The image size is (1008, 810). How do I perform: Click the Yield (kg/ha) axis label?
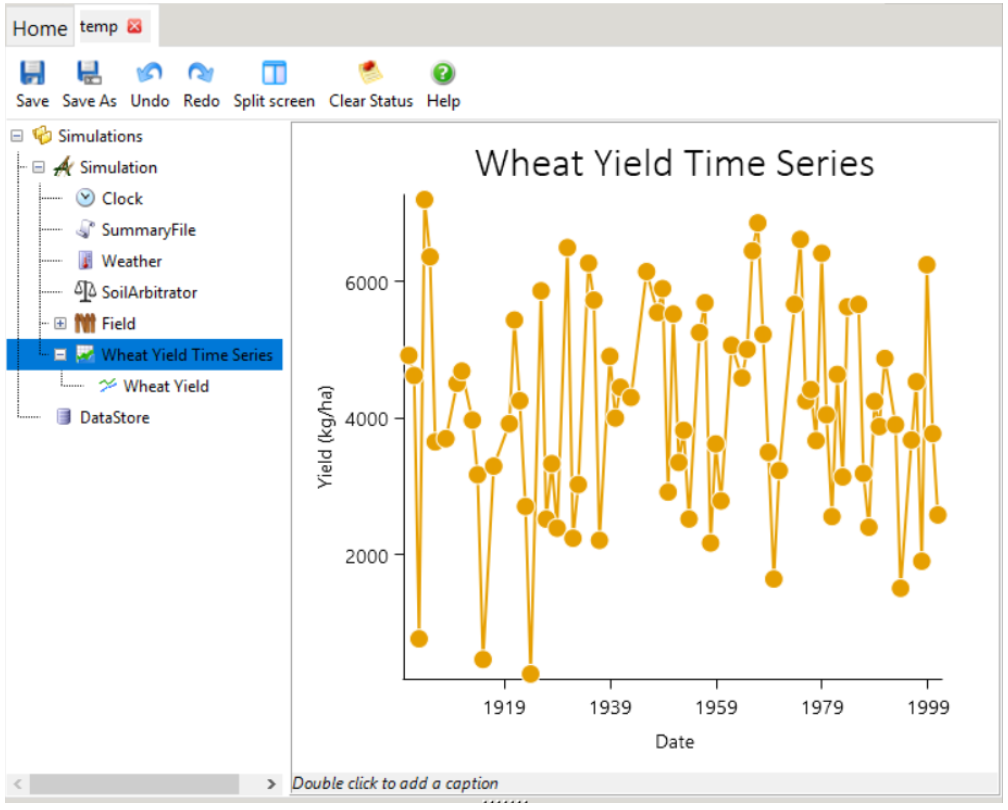(x=326, y=437)
